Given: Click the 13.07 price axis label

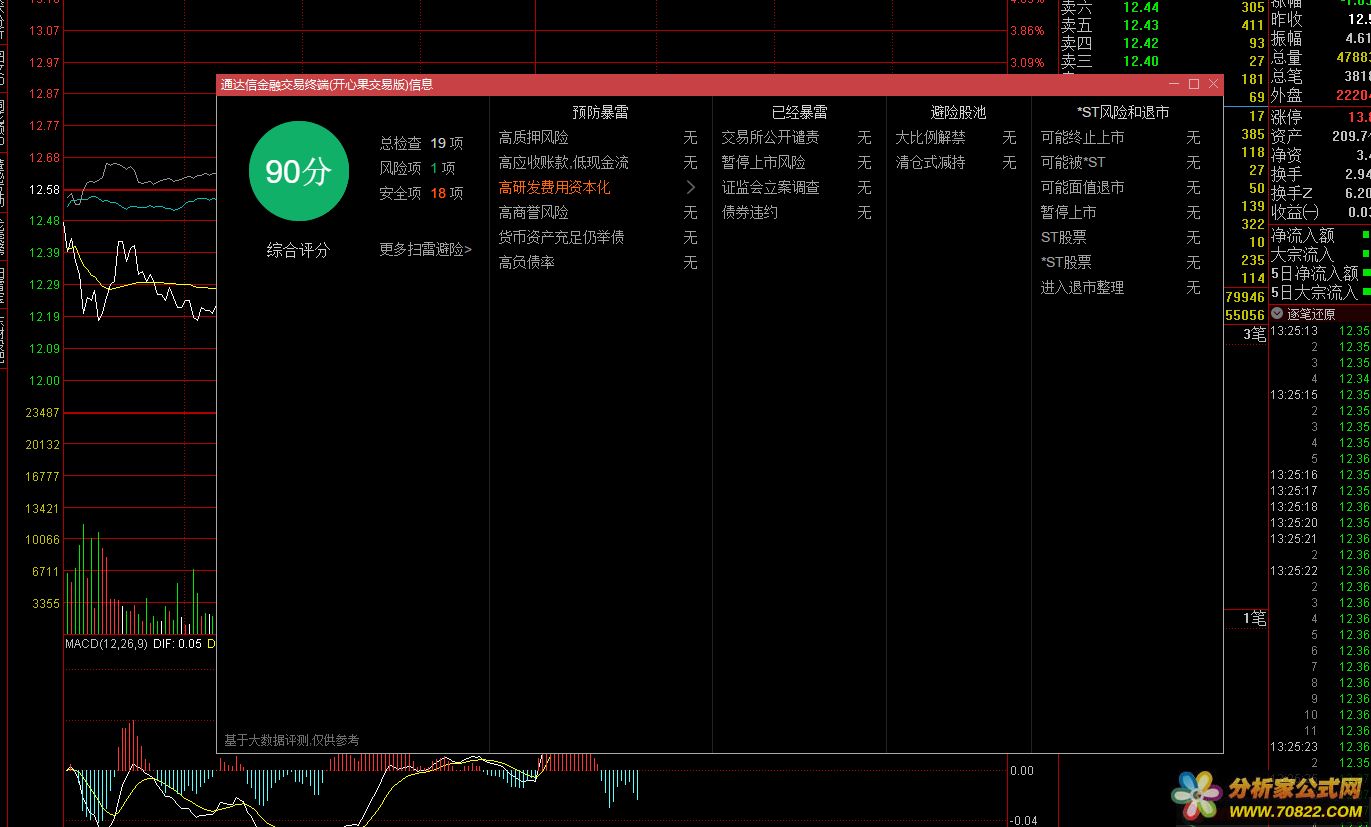Looking at the screenshot, I should (44, 31).
